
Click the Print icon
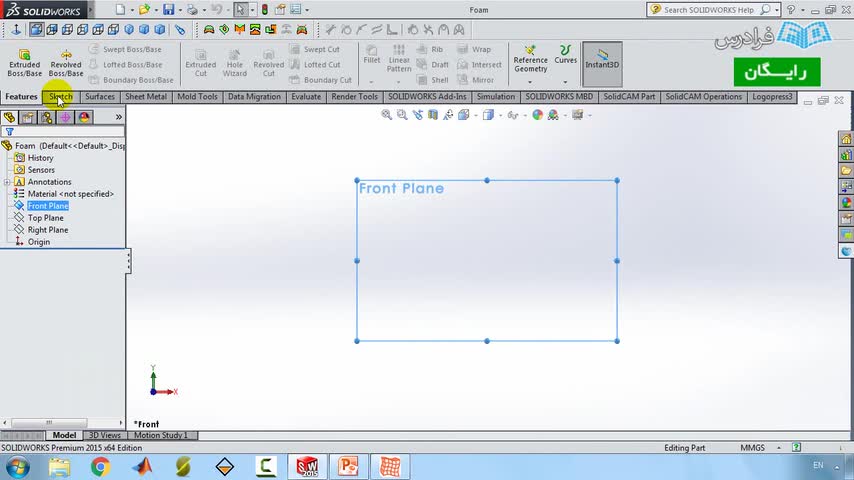point(192,10)
